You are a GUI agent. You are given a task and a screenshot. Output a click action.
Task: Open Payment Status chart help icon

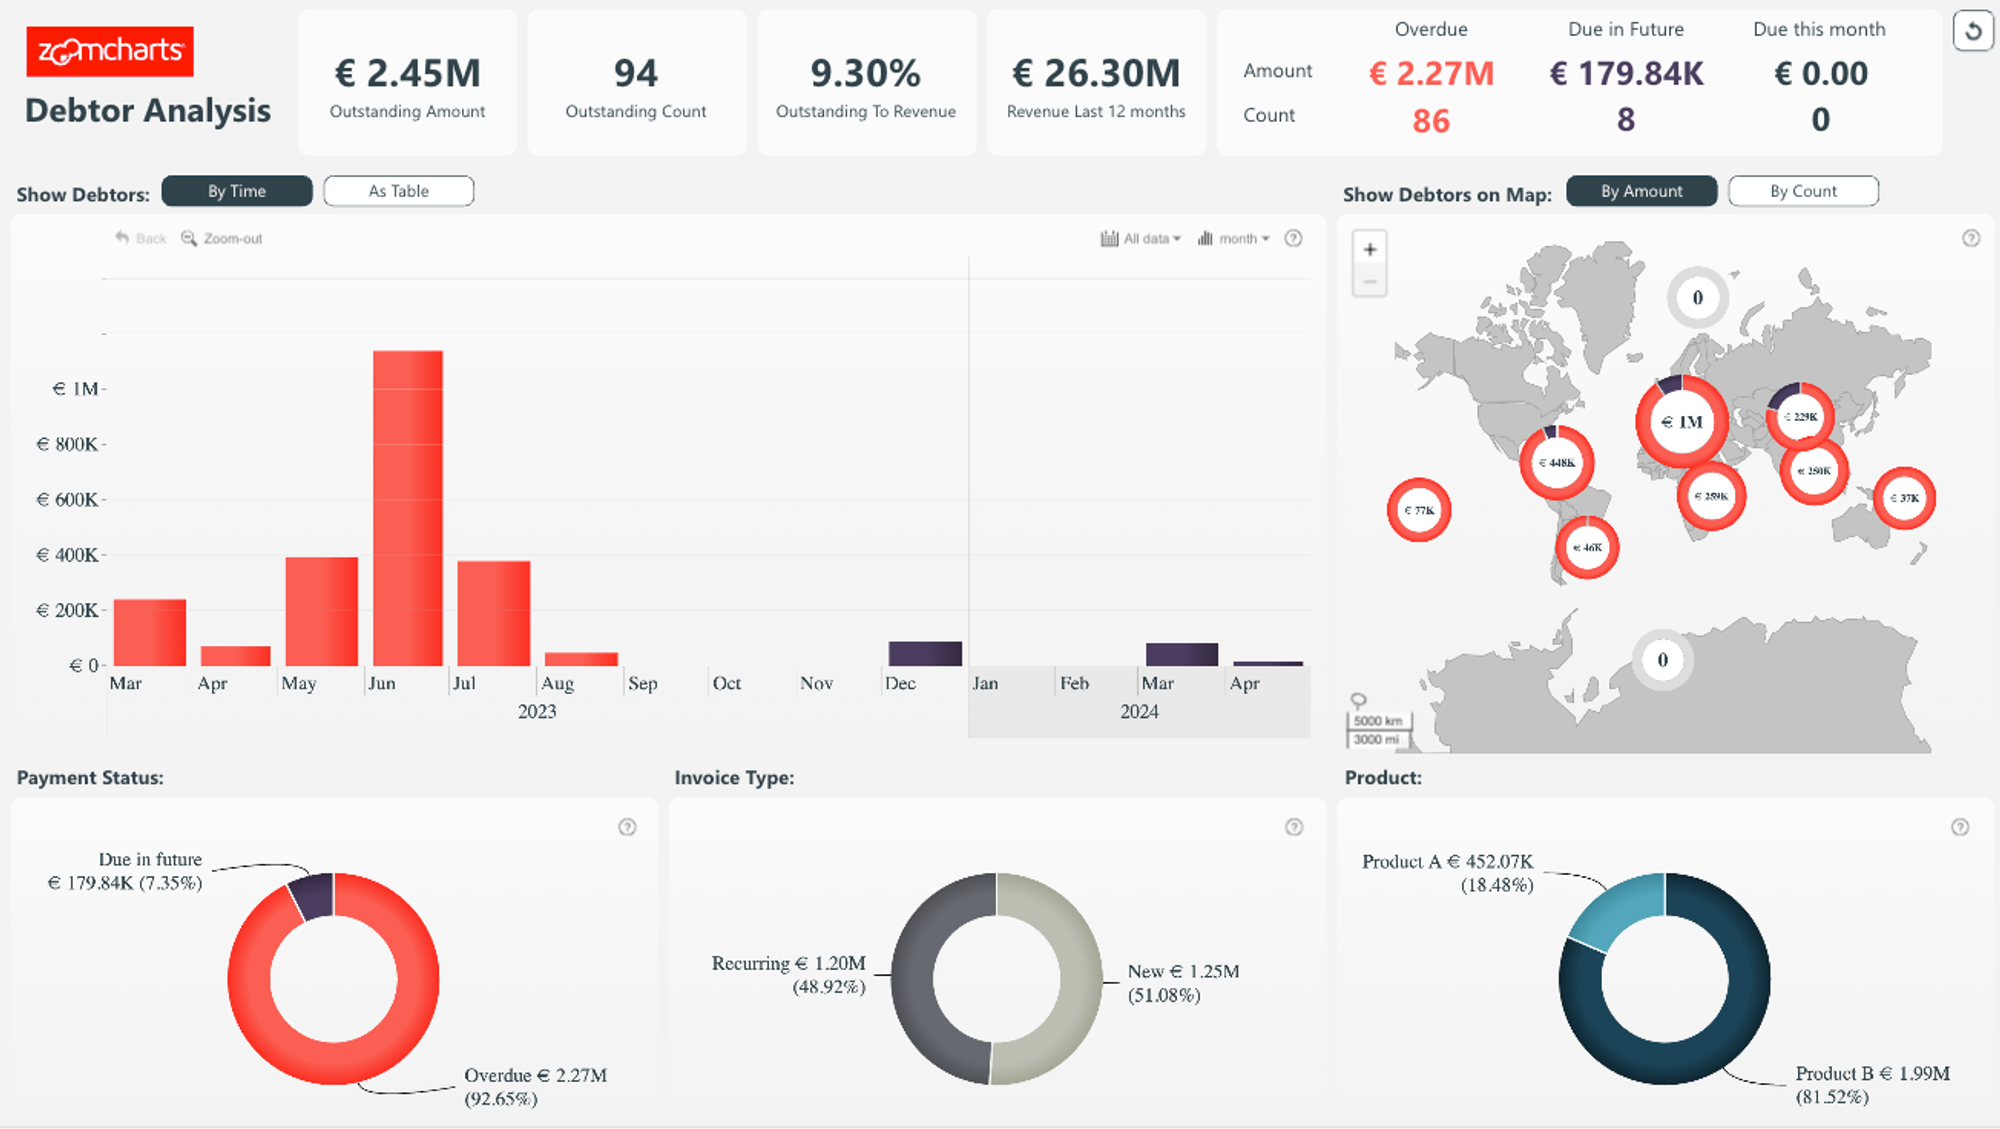point(627,827)
